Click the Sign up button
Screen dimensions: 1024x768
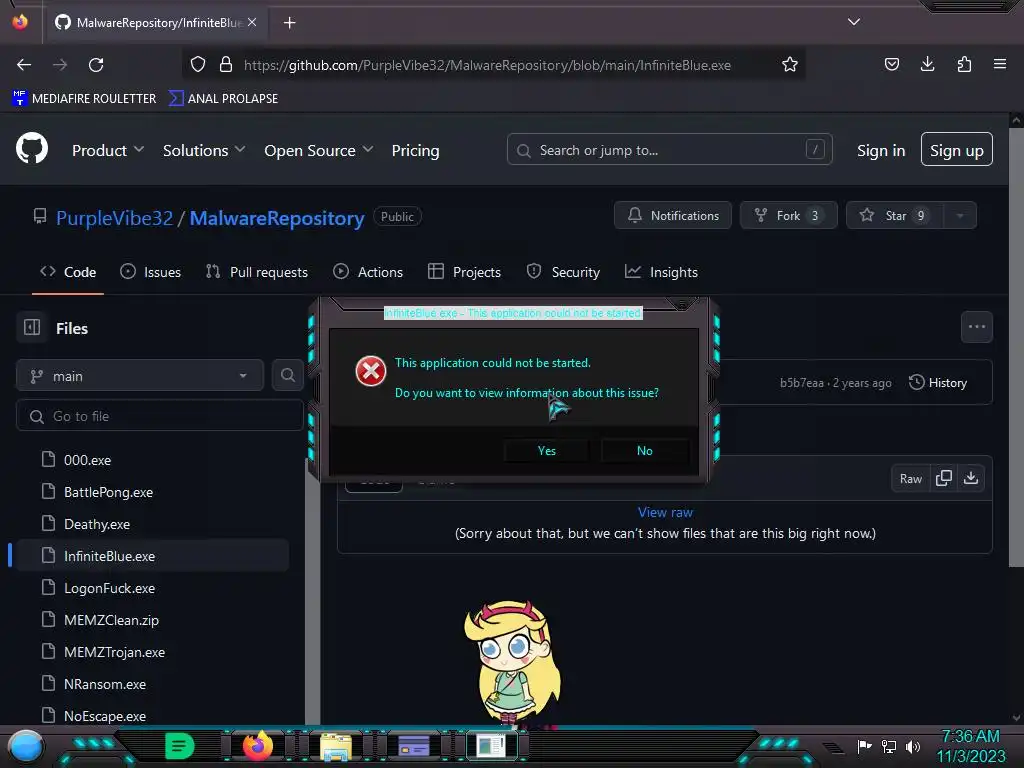click(x=957, y=150)
